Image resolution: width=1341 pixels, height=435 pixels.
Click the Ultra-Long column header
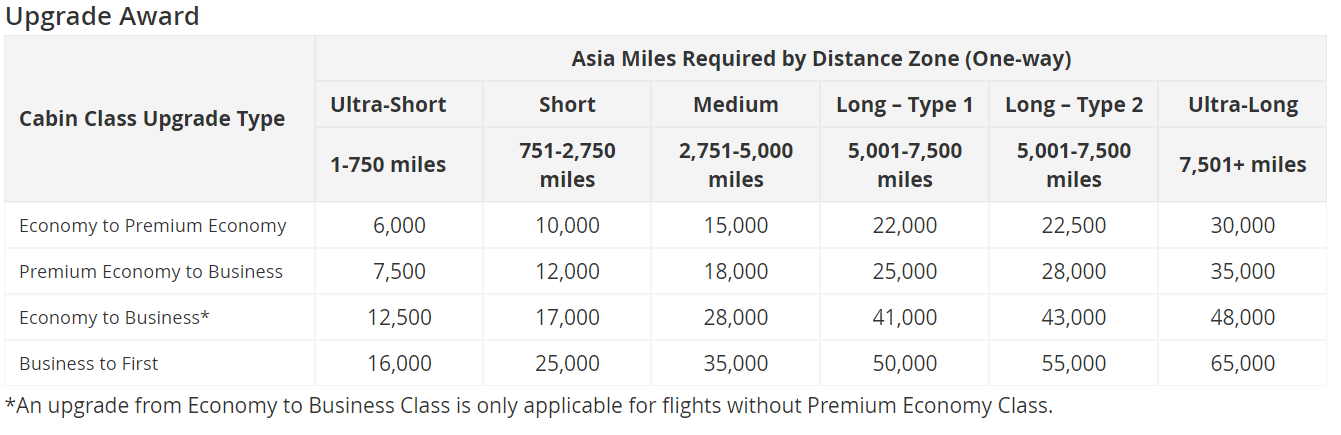1243,105
